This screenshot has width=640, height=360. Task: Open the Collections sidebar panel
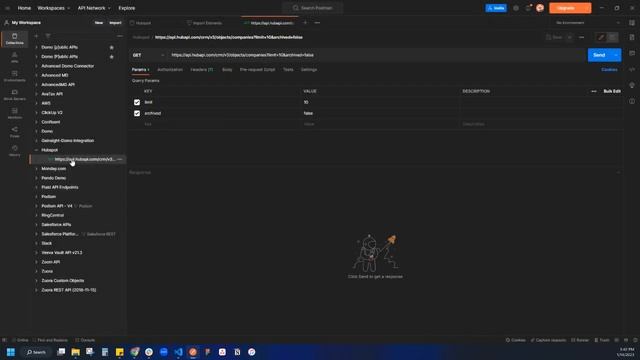[14, 39]
